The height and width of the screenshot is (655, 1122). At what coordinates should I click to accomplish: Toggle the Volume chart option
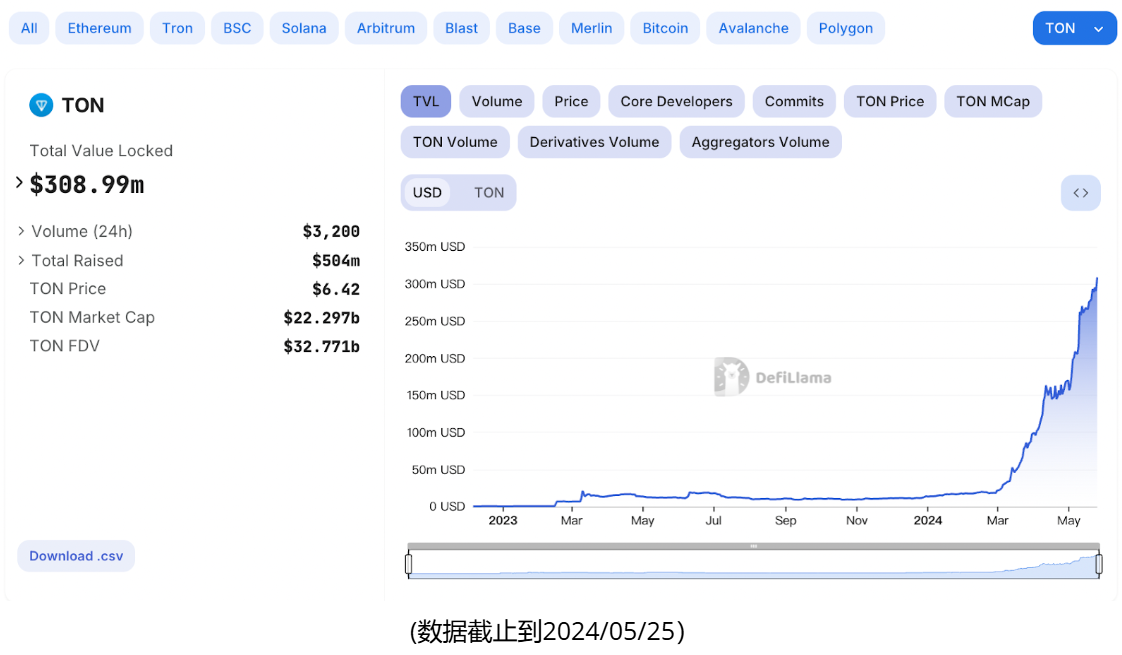[x=497, y=102]
